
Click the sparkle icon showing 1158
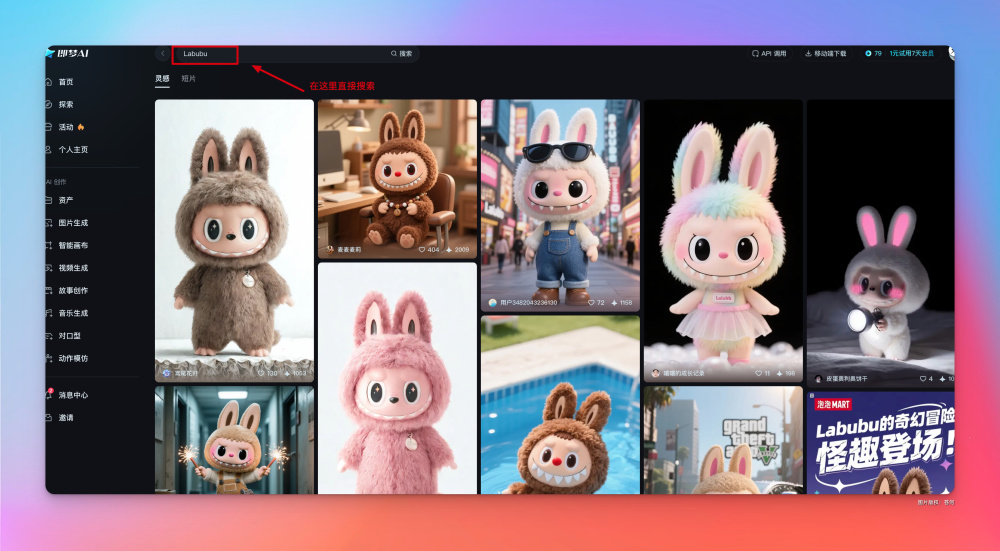(614, 303)
